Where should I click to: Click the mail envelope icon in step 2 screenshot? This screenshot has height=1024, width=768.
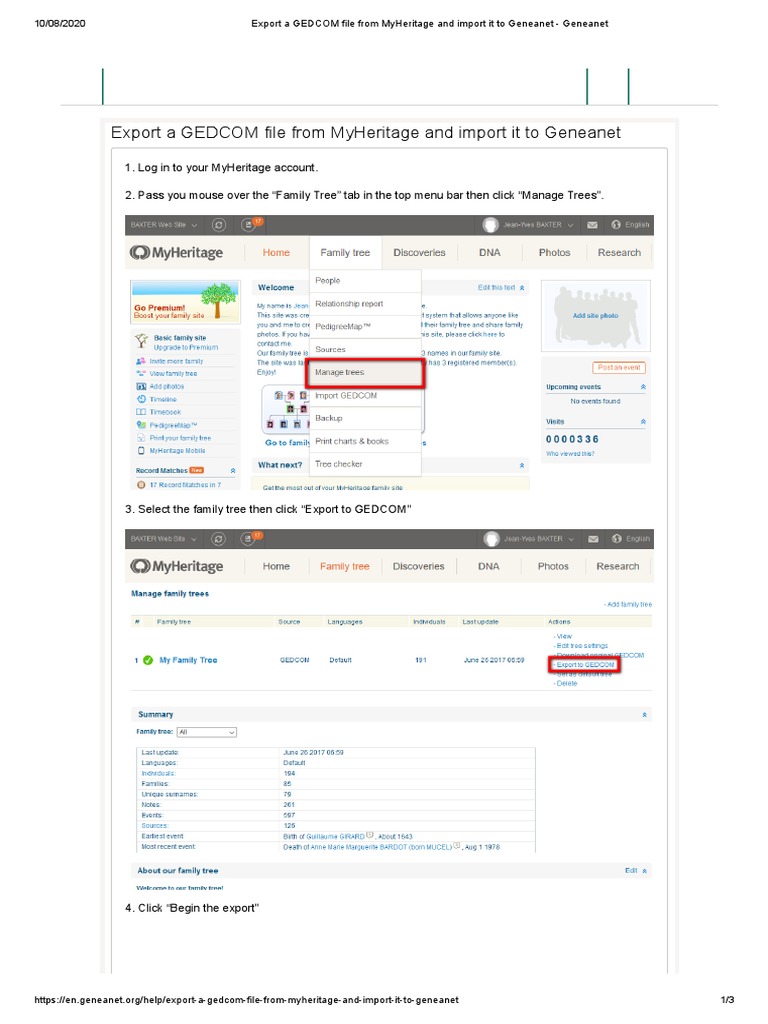tap(592, 225)
